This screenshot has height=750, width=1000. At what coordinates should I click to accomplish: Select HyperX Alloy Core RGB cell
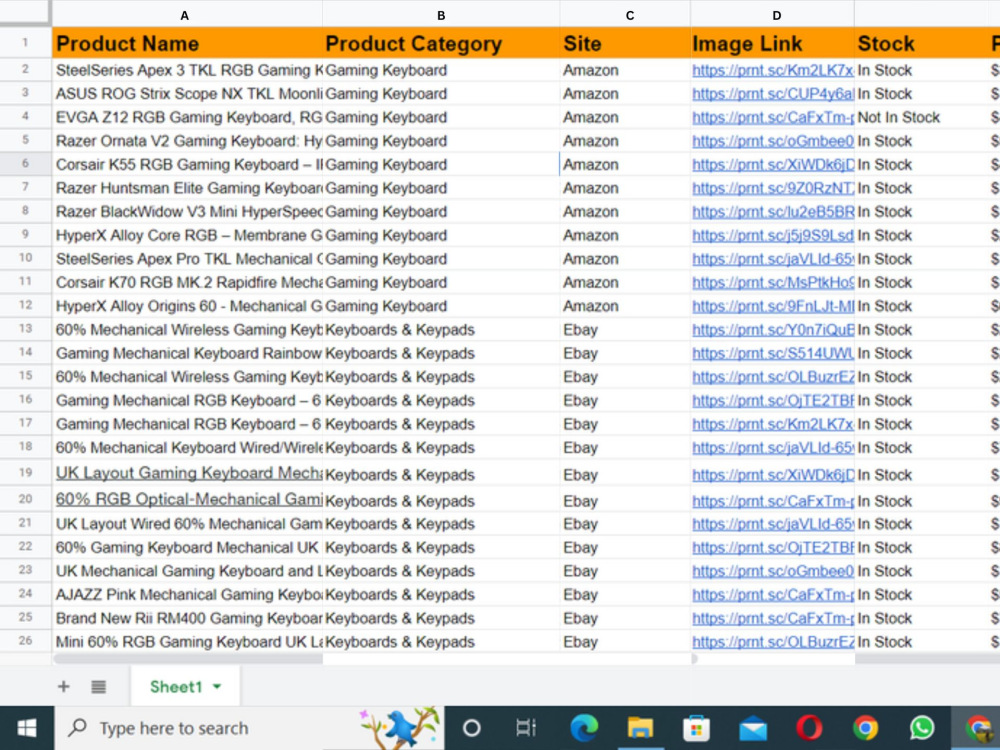(x=188, y=235)
